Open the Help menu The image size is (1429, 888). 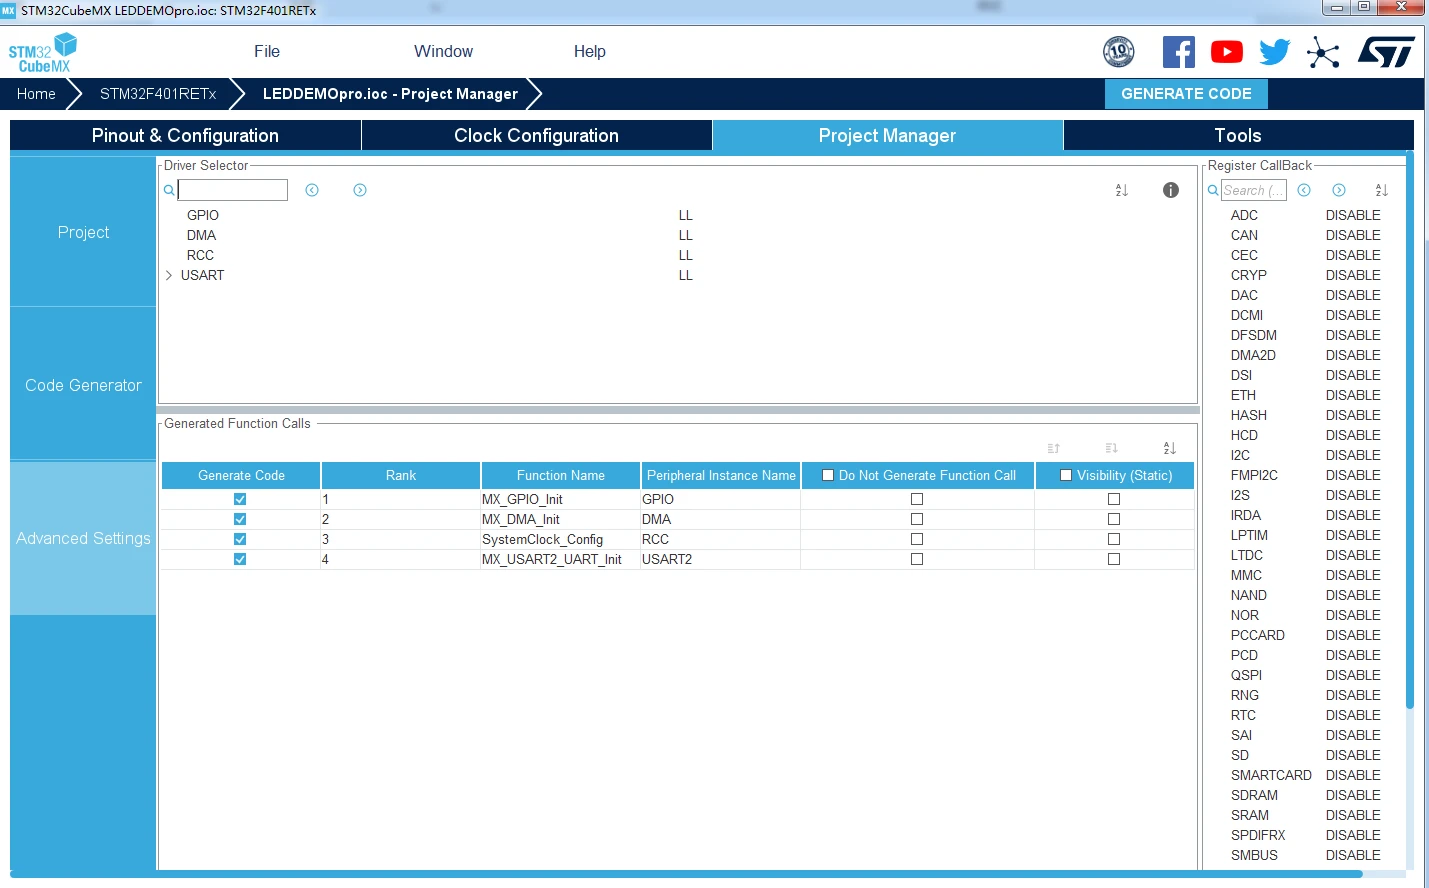click(590, 52)
